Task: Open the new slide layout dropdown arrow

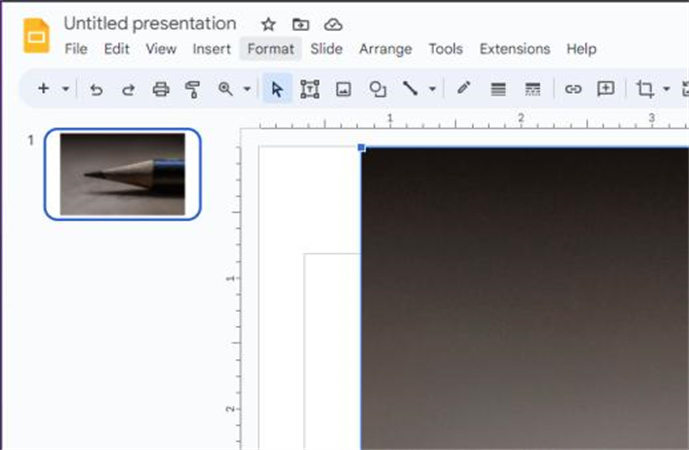Action: (66, 89)
